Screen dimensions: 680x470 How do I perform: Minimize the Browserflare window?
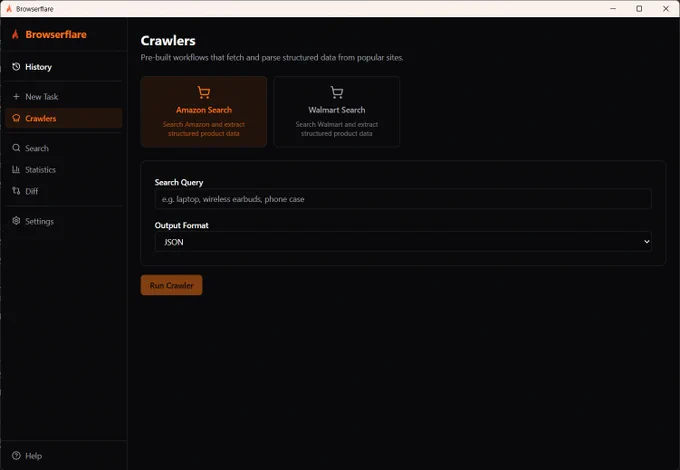pyautogui.click(x=613, y=9)
